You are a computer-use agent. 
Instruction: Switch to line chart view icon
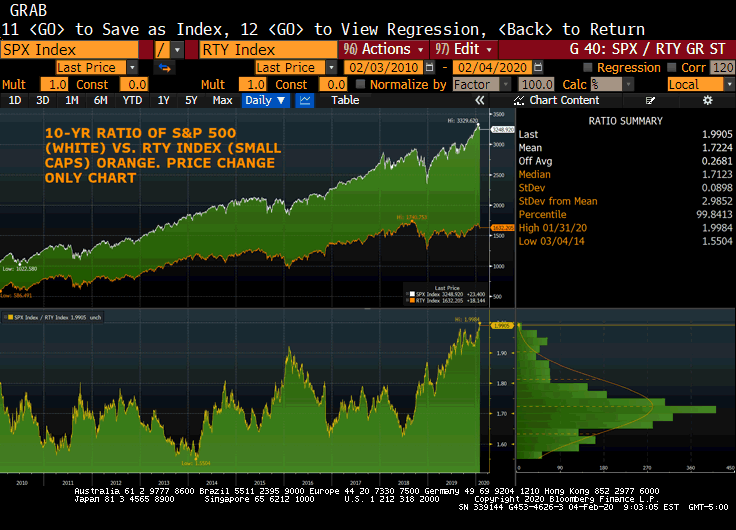coord(305,100)
